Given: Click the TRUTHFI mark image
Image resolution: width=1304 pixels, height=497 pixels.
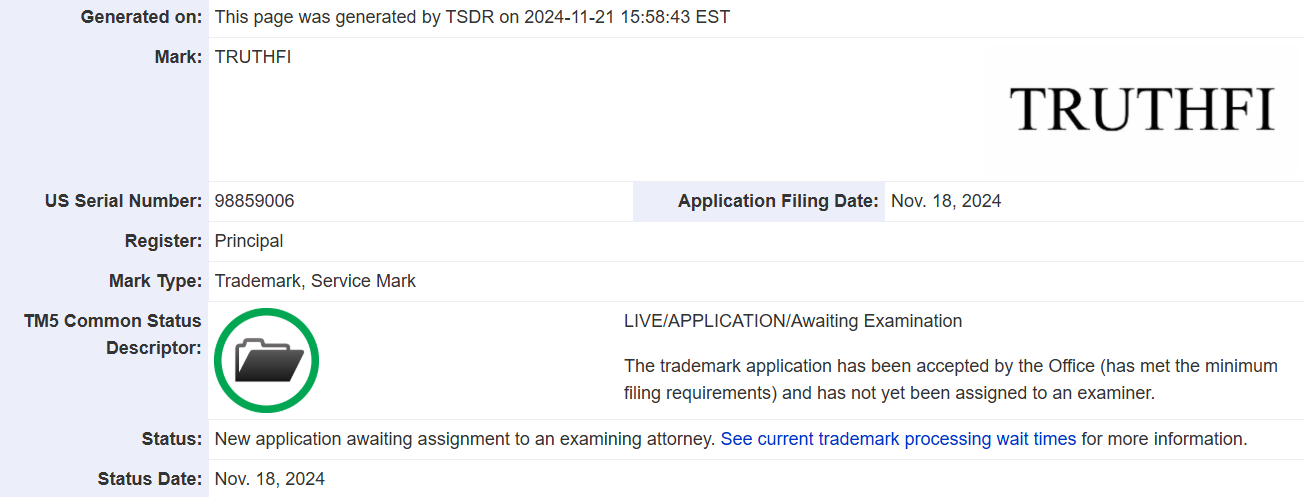Looking at the screenshot, I should point(1142,109).
